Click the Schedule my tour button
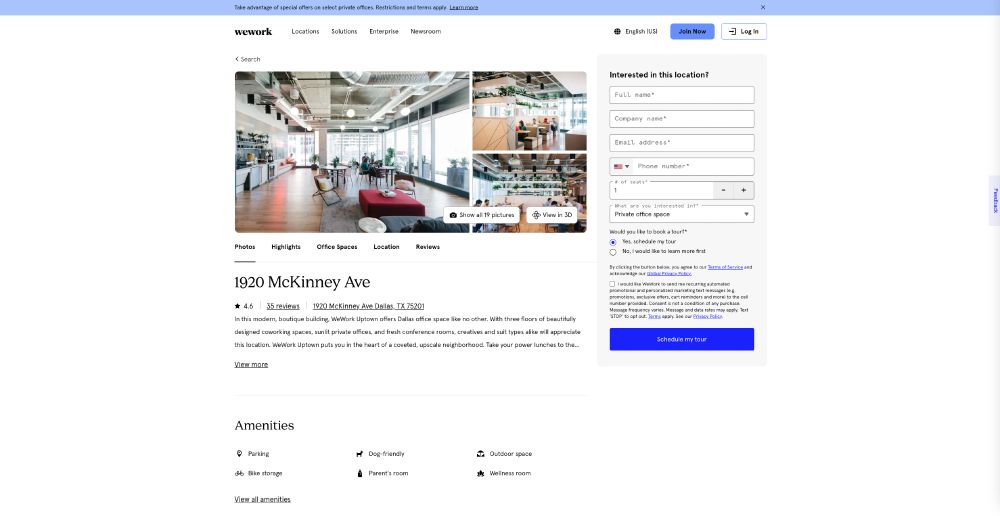The width and height of the screenshot is (1000, 516). tap(682, 339)
